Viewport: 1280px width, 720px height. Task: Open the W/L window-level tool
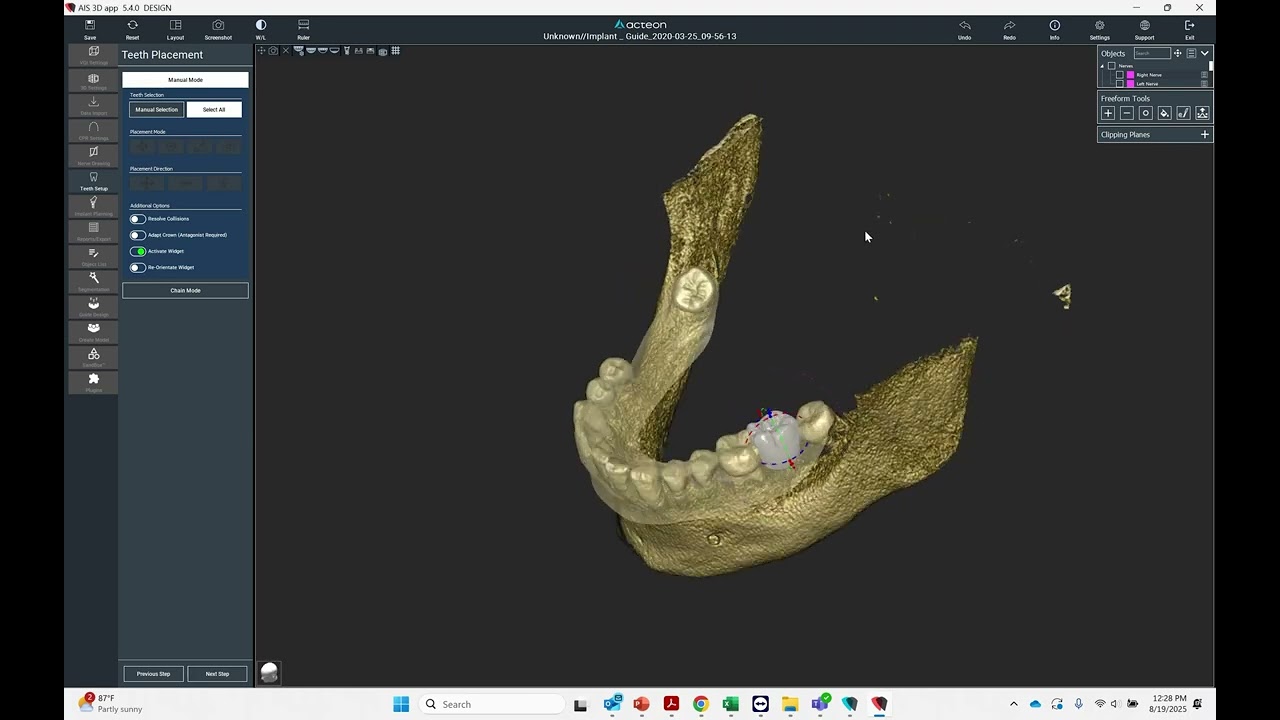(x=261, y=29)
